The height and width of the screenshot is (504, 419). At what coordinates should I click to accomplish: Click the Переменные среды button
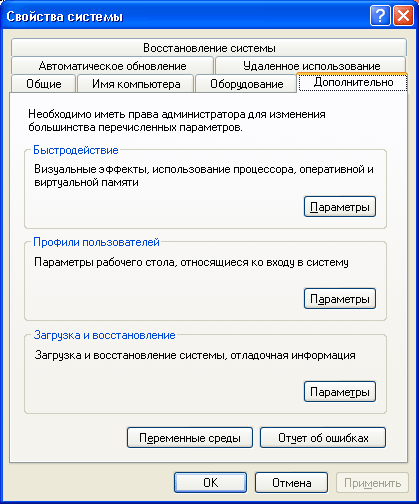(x=190, y=438)
